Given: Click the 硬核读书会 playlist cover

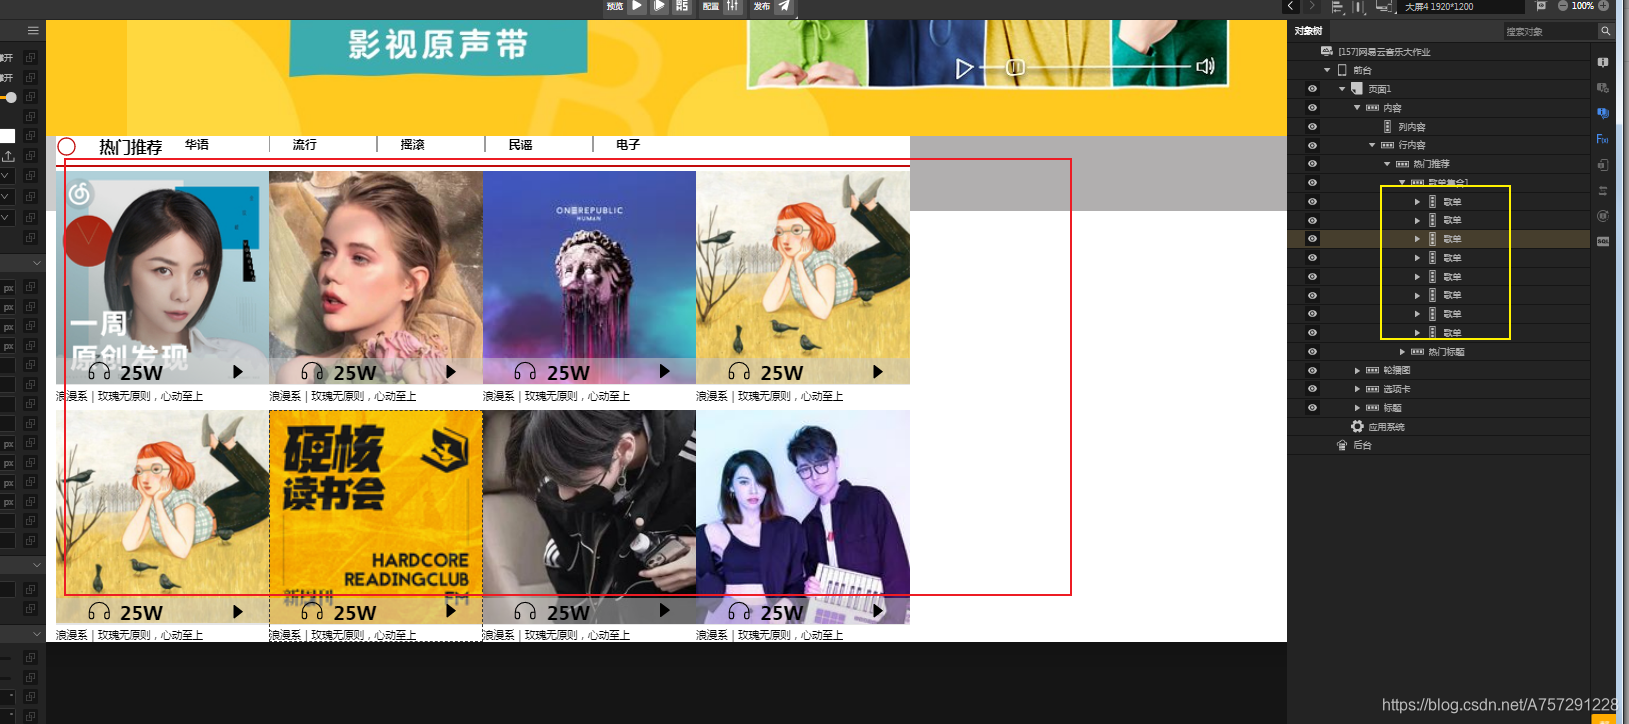Looking at the screenshot, I should [x=376, y=517].
